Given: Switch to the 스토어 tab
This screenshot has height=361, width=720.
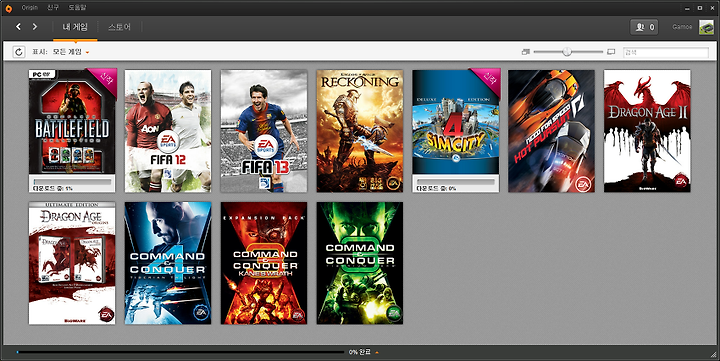Looking at the screenshot, I should coord(119,27).
